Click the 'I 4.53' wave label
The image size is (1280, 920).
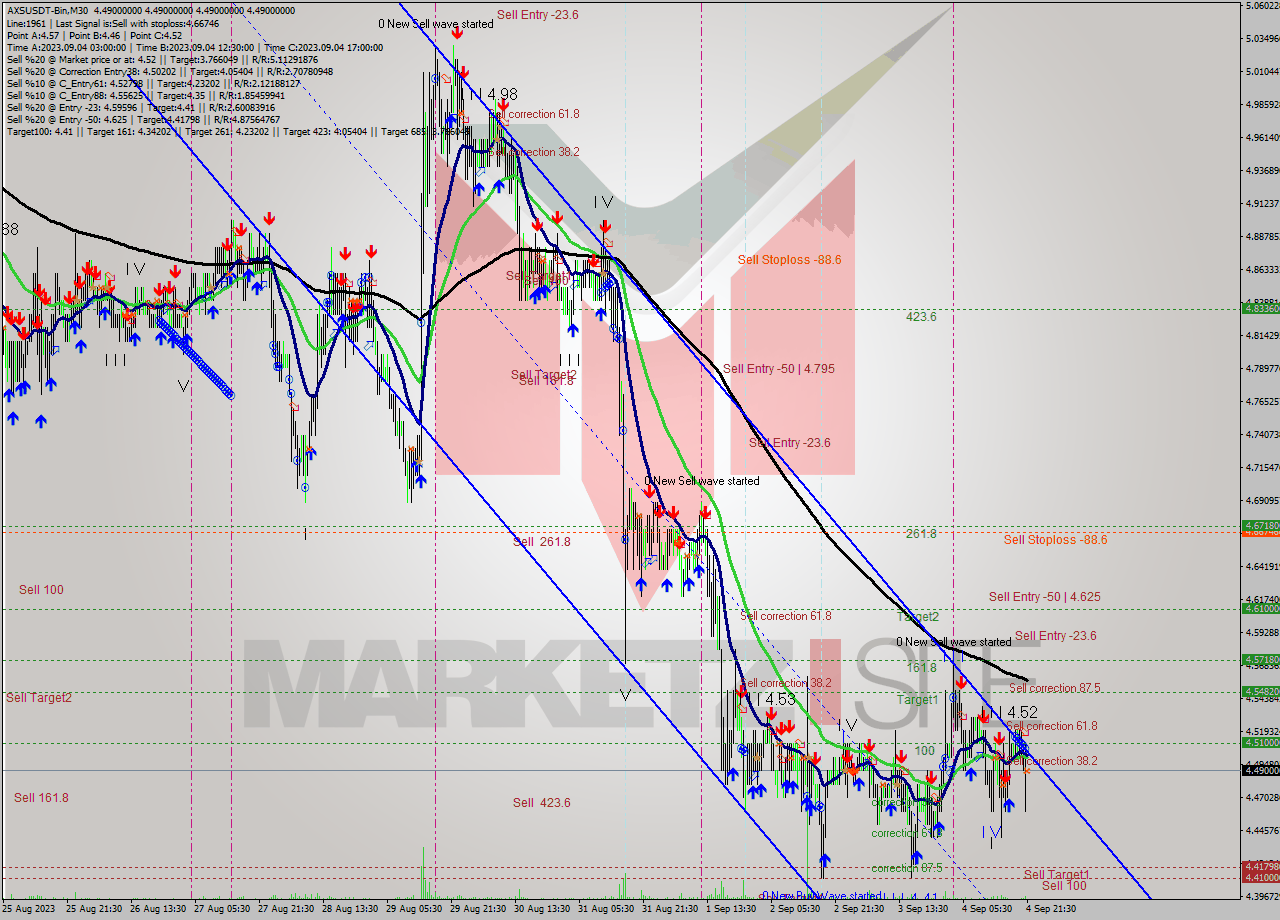tap(775, 699)
